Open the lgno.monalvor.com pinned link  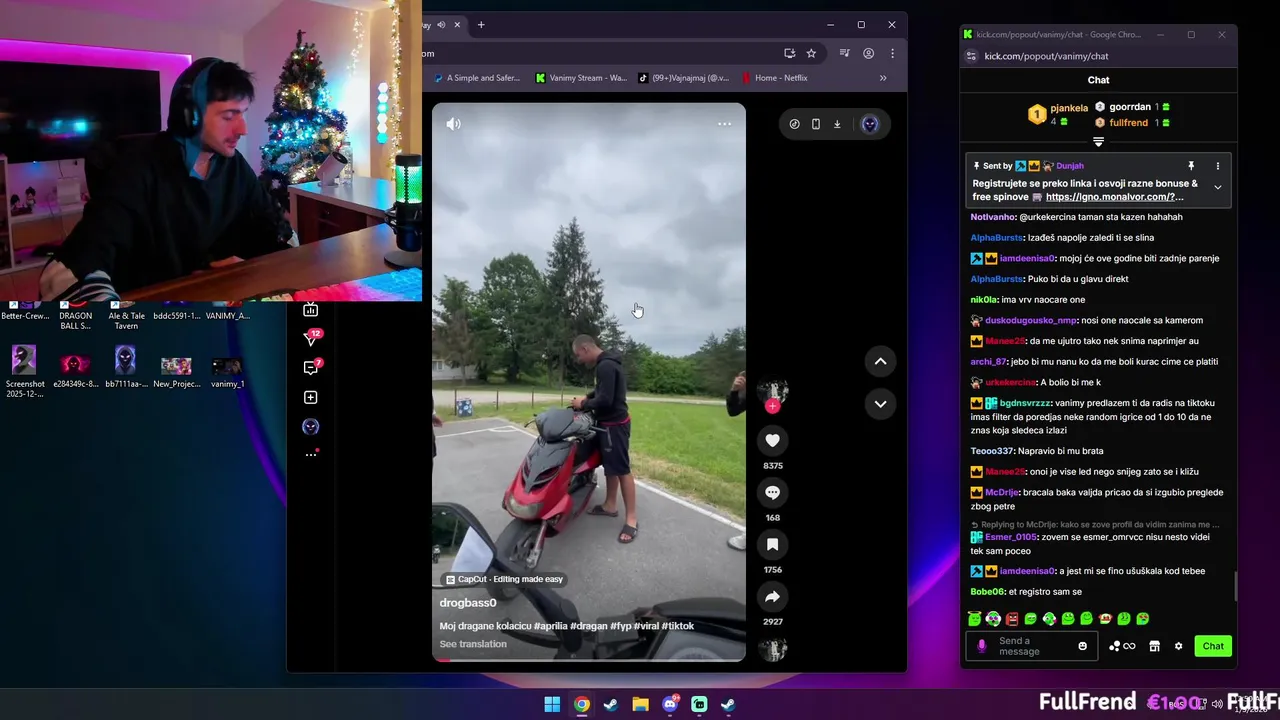click(1114, 197)
